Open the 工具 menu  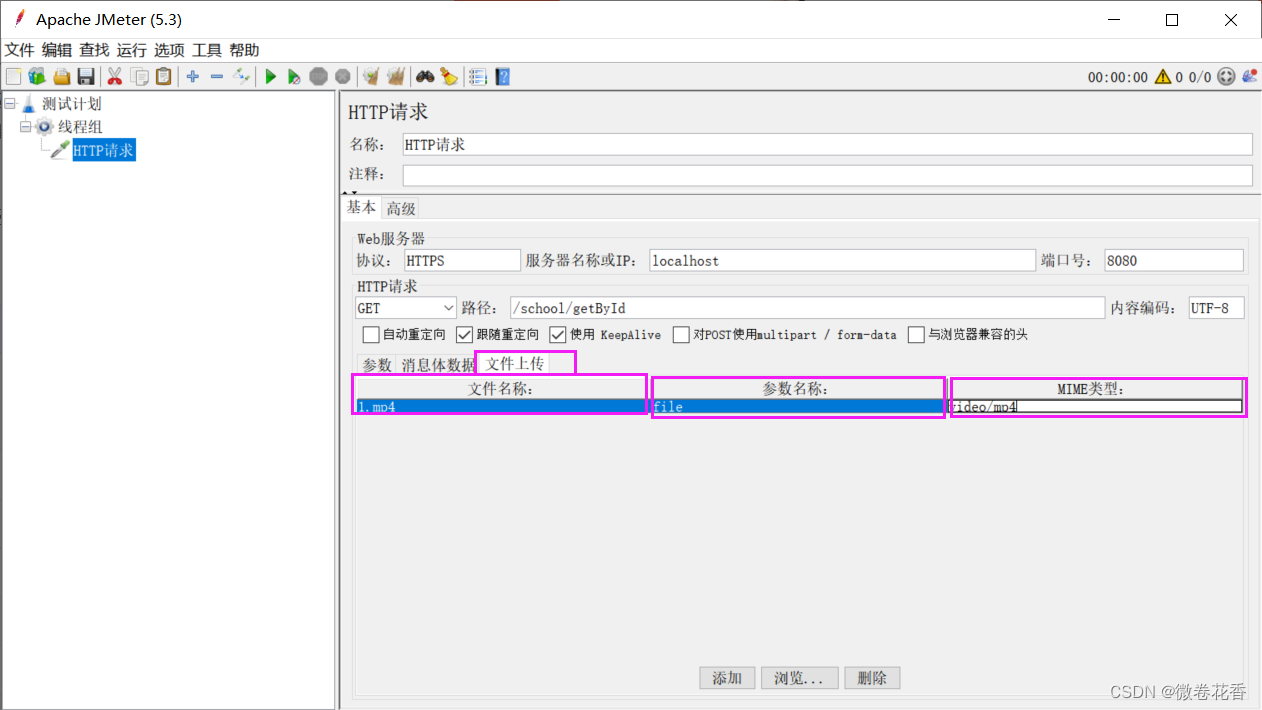[x=207, y=50]
